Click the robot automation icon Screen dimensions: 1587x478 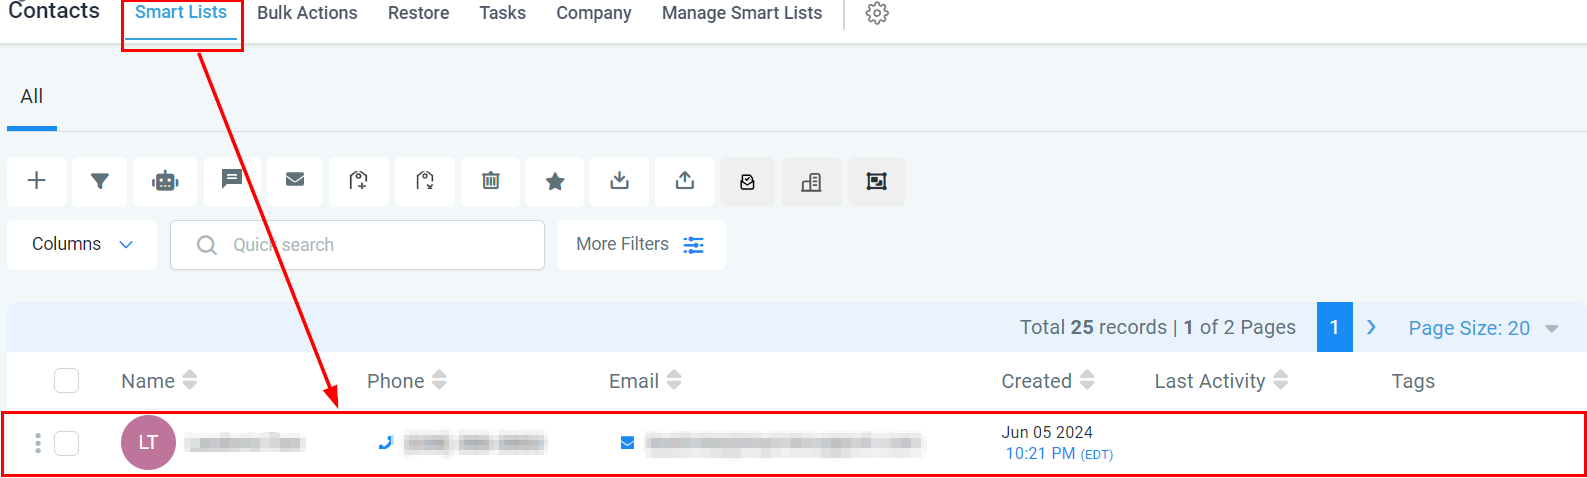pyautogui.click(x=165, y=181)
